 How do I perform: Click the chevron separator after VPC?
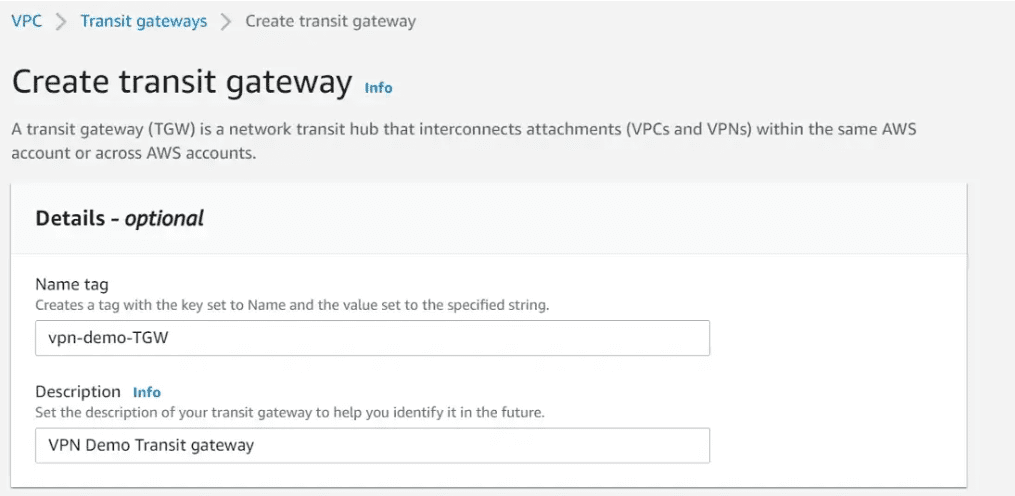click(61, 21)
